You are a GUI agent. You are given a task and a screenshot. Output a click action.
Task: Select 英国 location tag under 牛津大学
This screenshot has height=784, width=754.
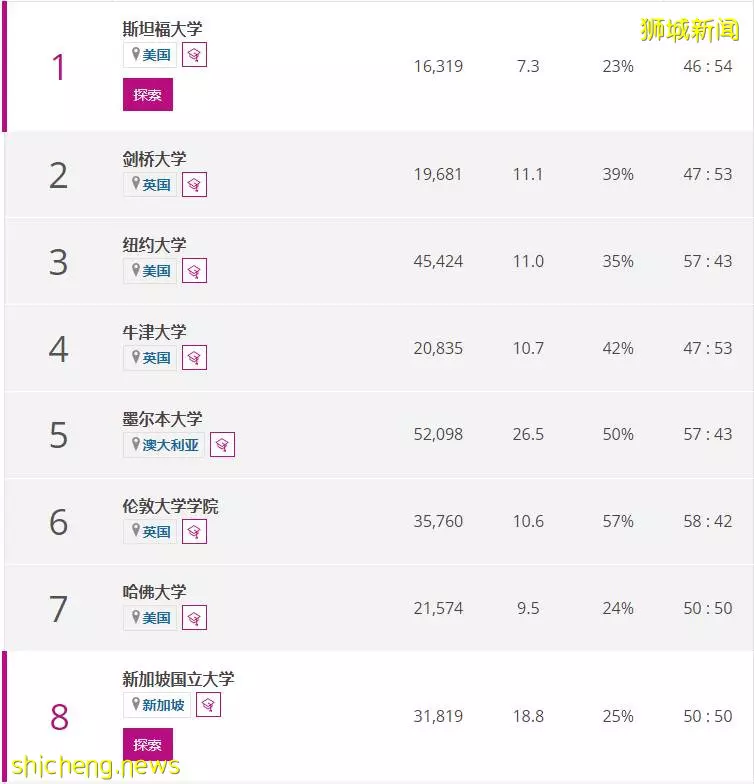click(x=150, y=358)
